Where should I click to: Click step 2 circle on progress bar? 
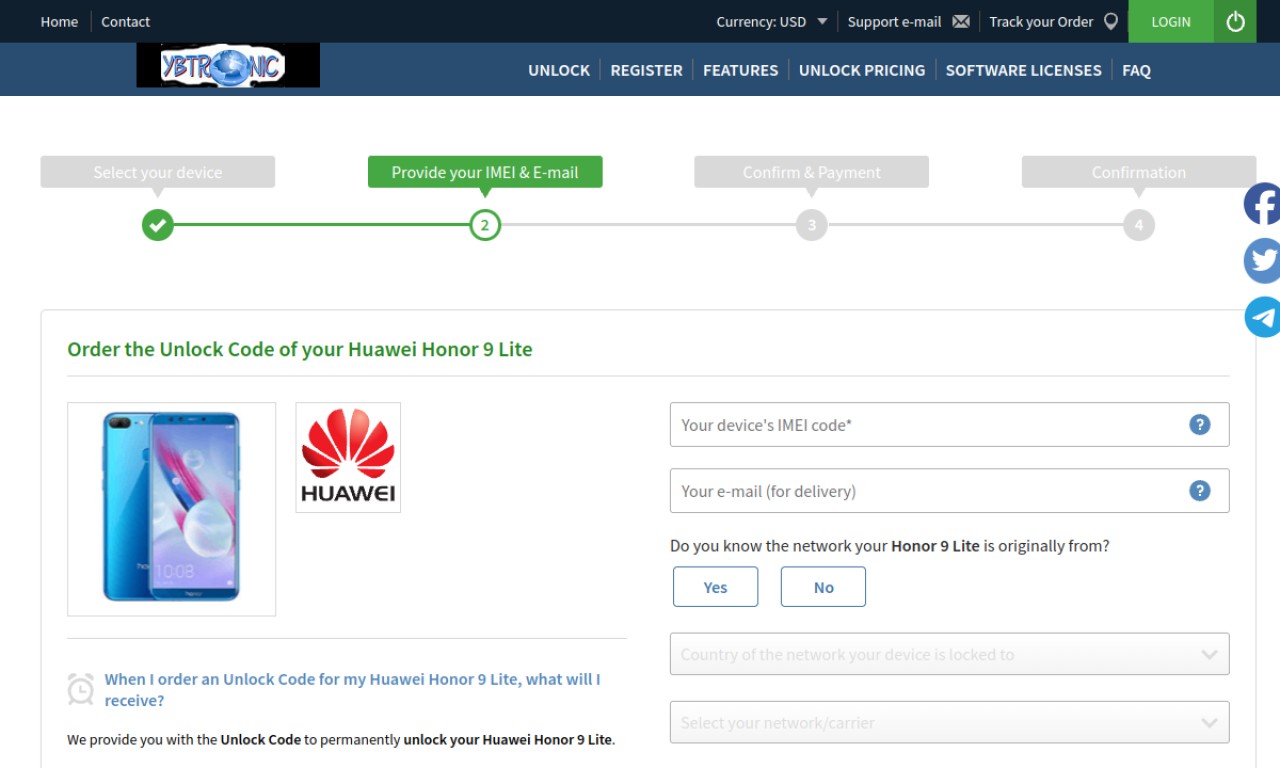tap(485, 225)
